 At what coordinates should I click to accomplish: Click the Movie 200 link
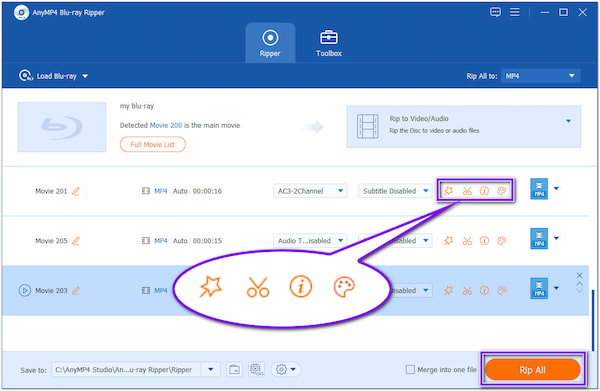[166, 125]
